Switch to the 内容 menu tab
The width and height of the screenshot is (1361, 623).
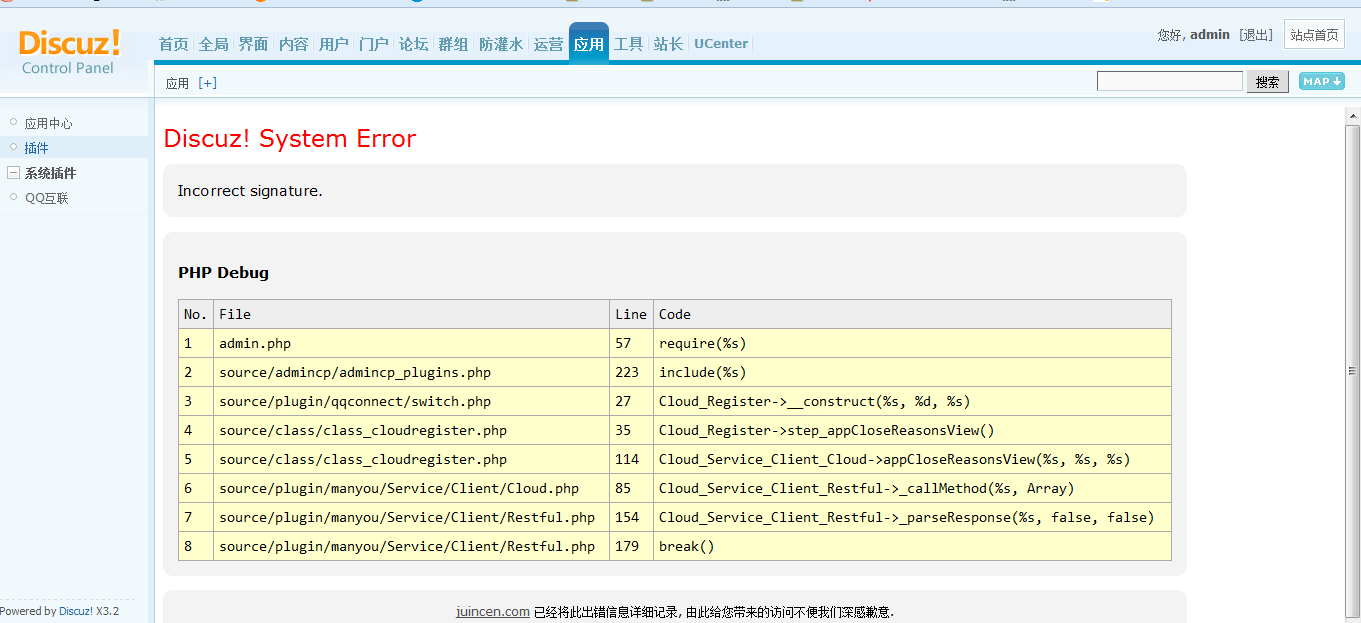pyautogui.click(x=293, y=44)
